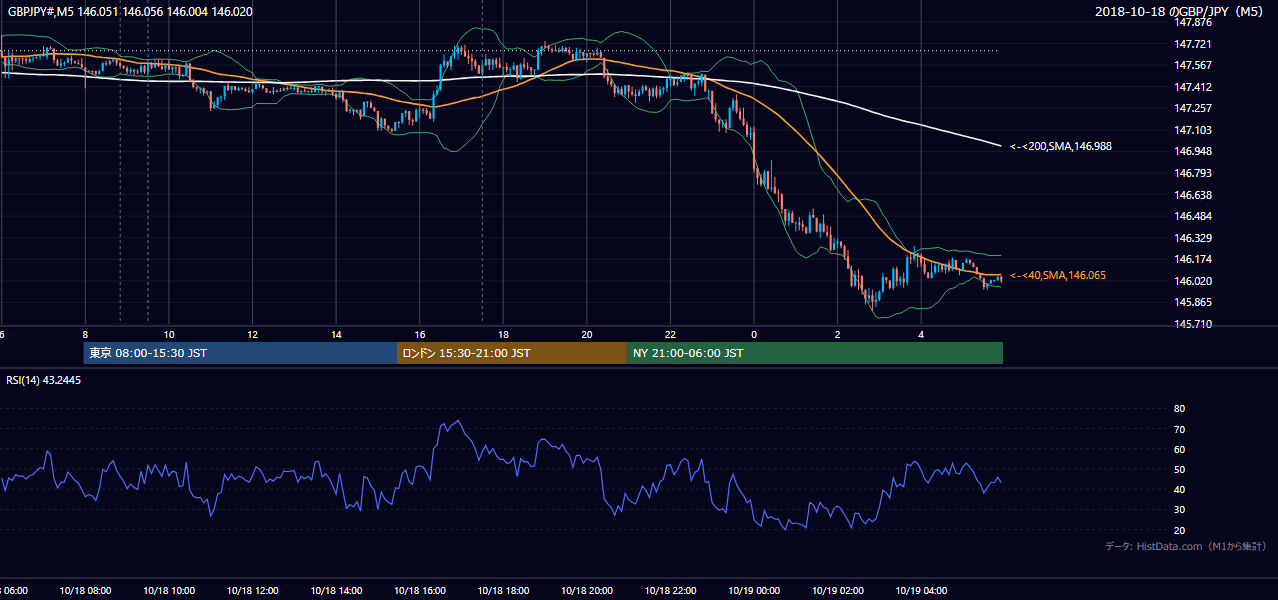Click the 10/18 16:00 time label
Viewport: 1278px width, 600px height.
point(419,590)
